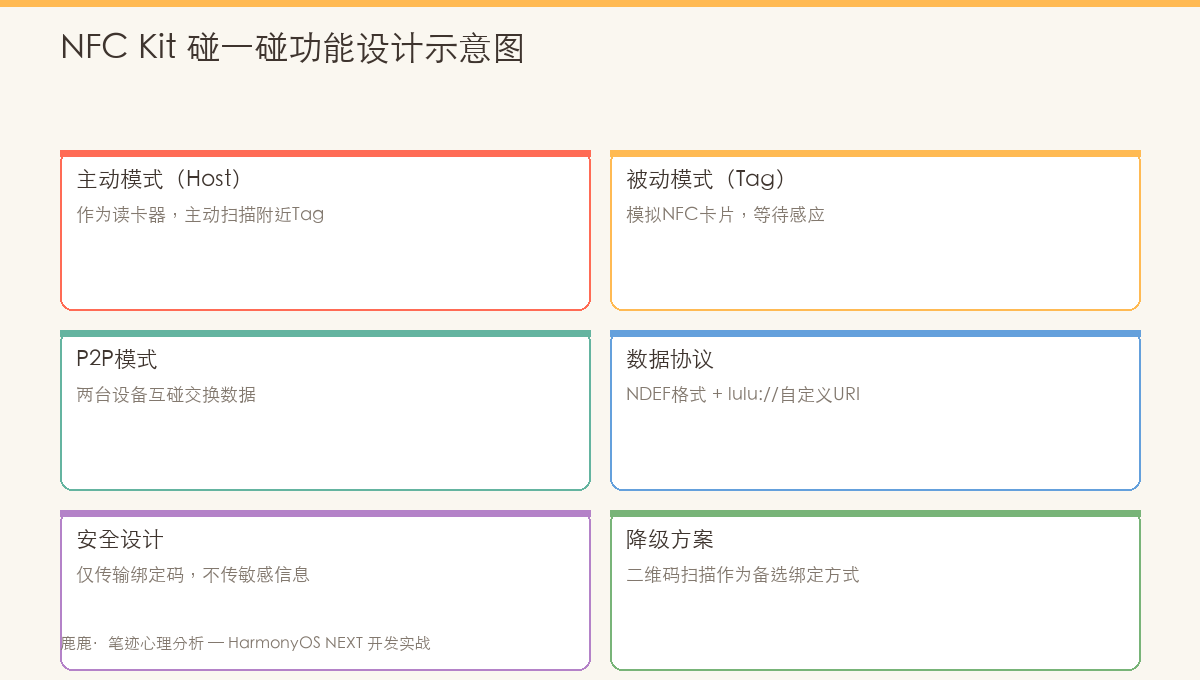
Task: Select the heading "主动模式（Host）"
Action: coord(160,180)
